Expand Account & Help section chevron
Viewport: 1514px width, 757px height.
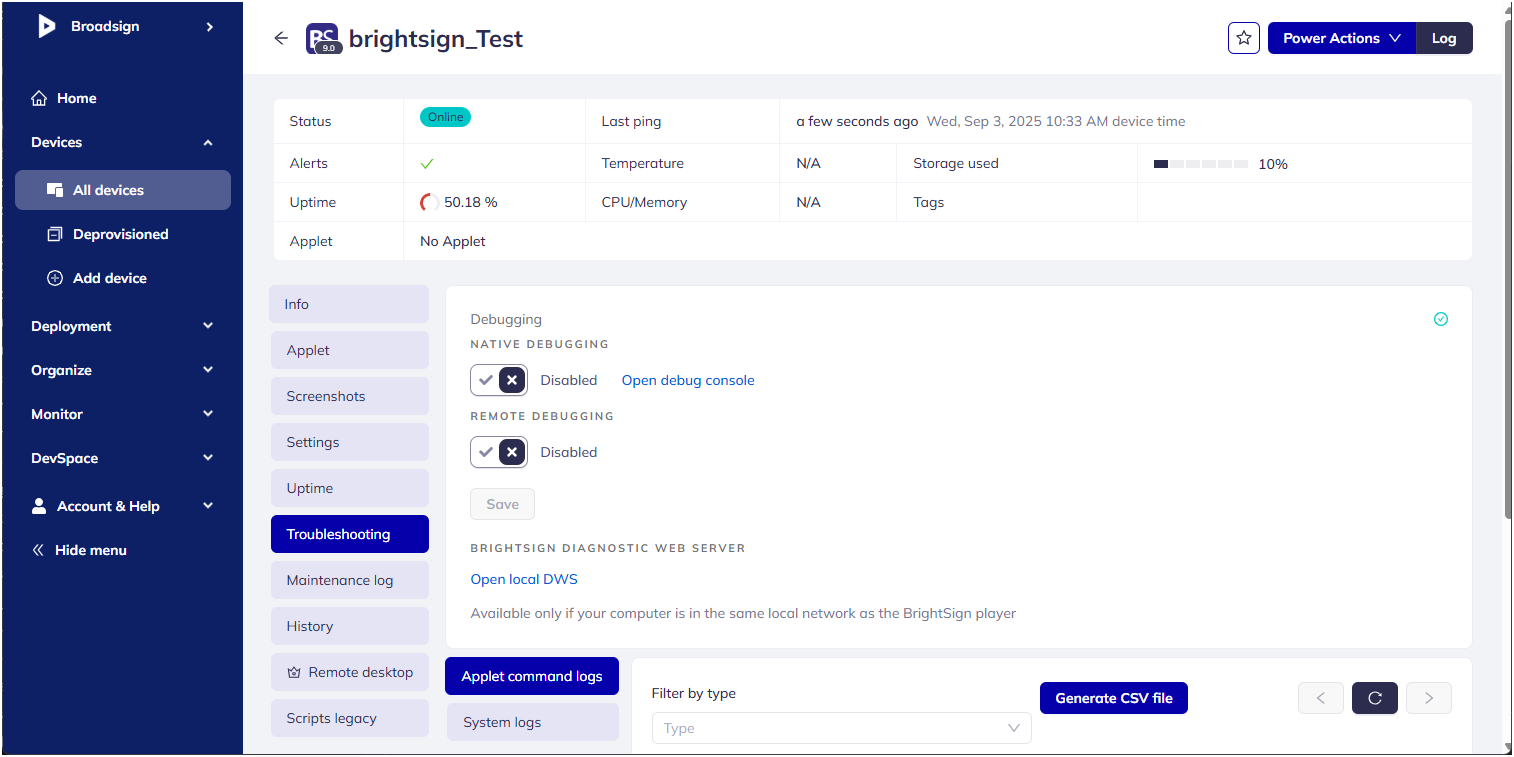(208, 506)
